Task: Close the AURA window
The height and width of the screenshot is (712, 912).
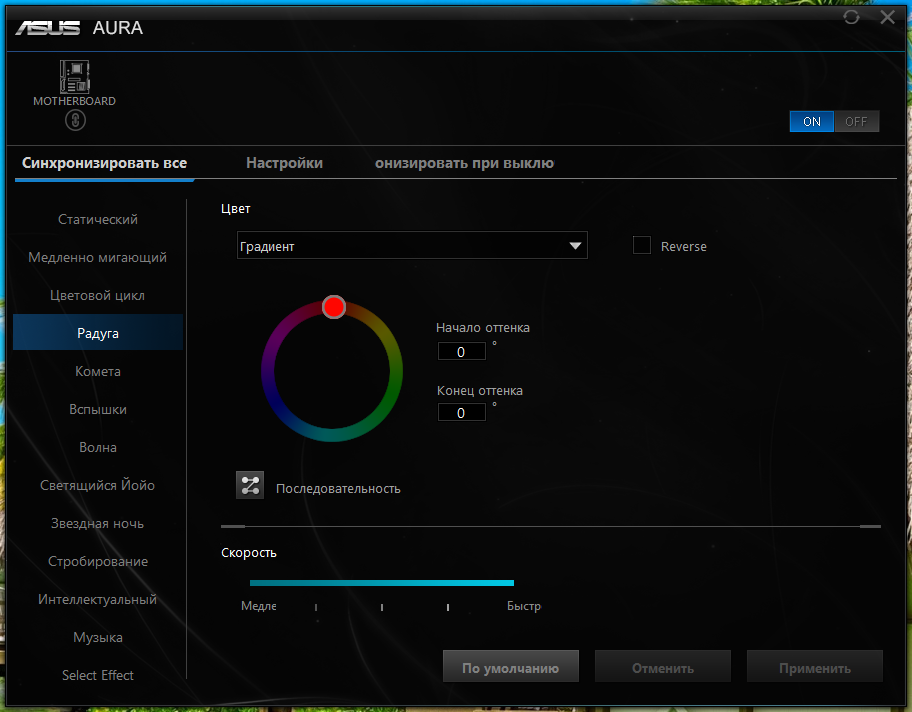Action: [888, 17]
